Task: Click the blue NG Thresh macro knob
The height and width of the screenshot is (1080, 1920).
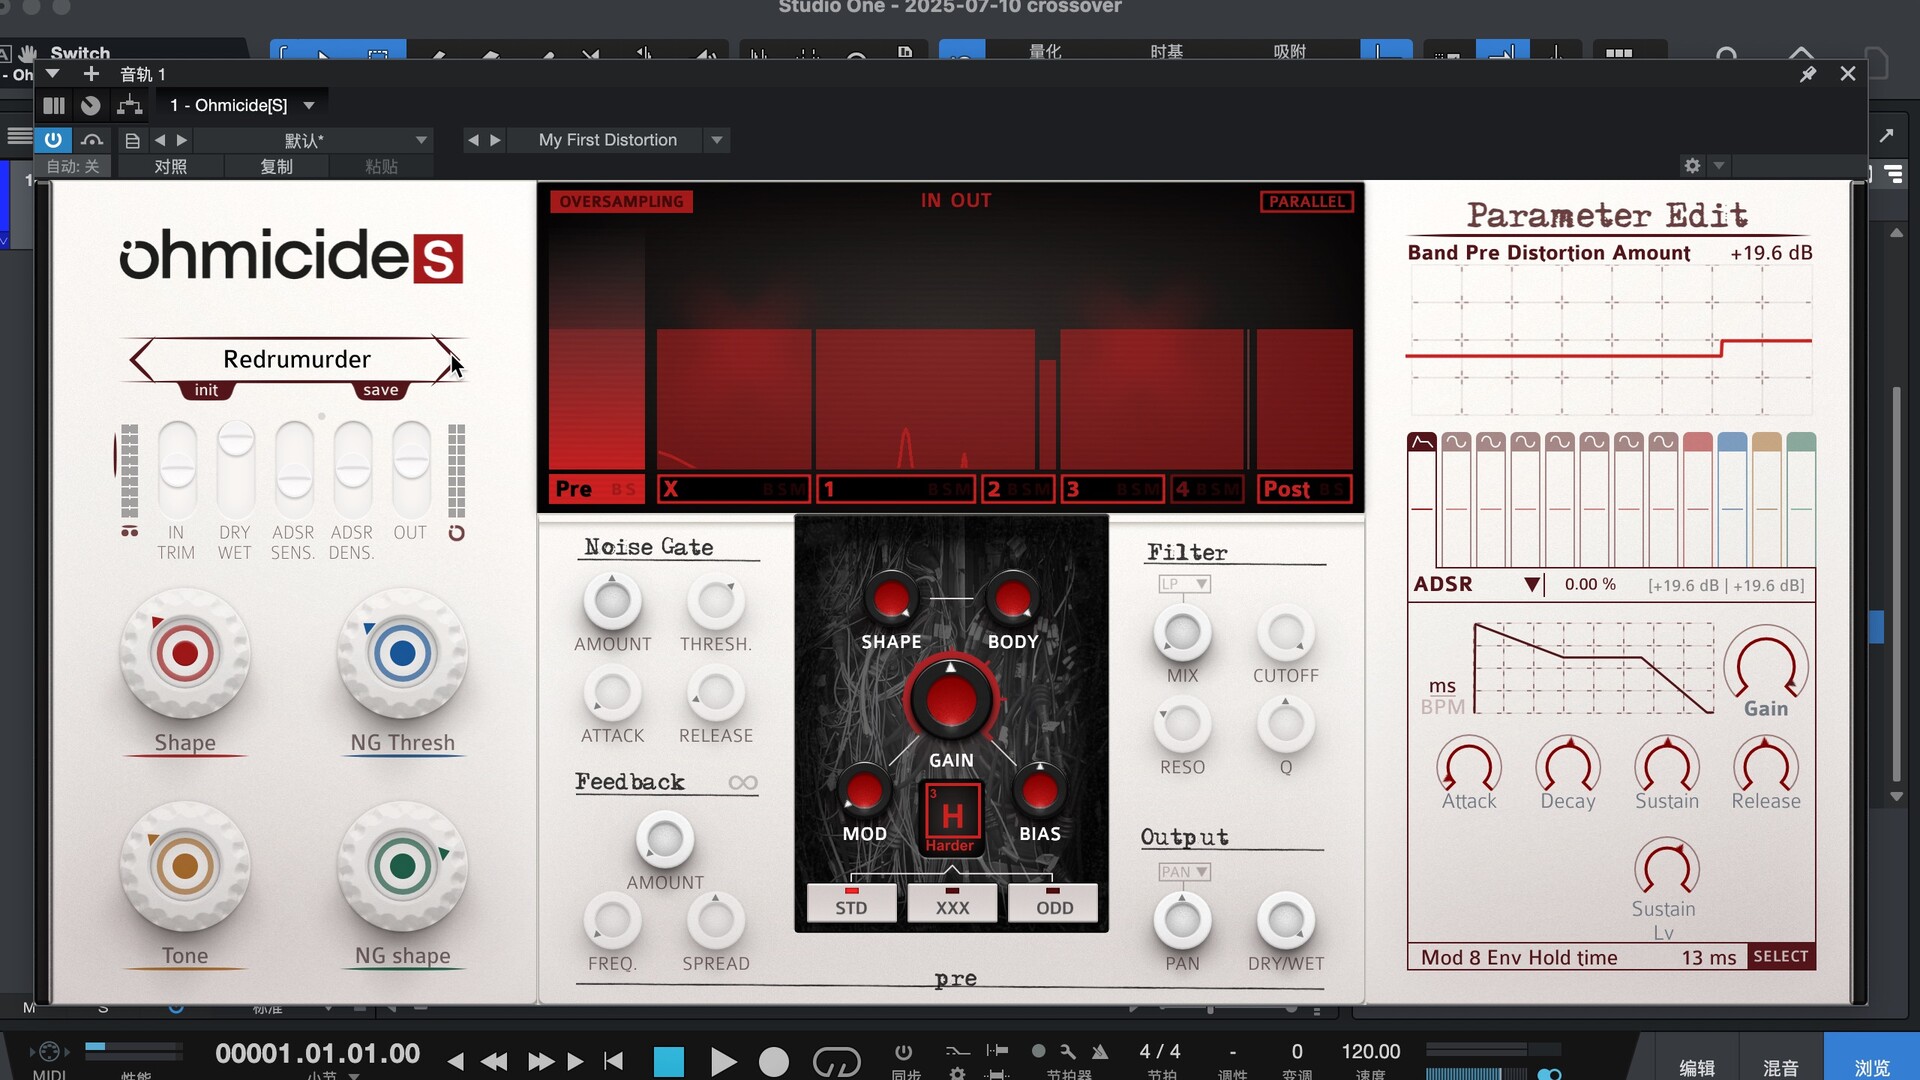Action: [x=402, y=654]
